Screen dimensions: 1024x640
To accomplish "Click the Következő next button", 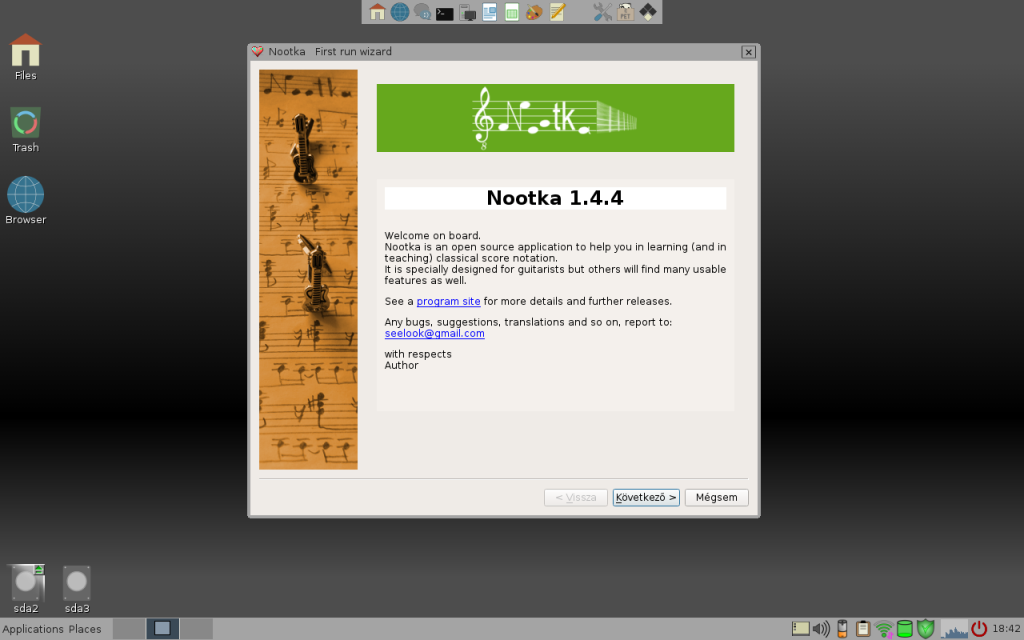I will pyautogui.click(x=646, y=497).
